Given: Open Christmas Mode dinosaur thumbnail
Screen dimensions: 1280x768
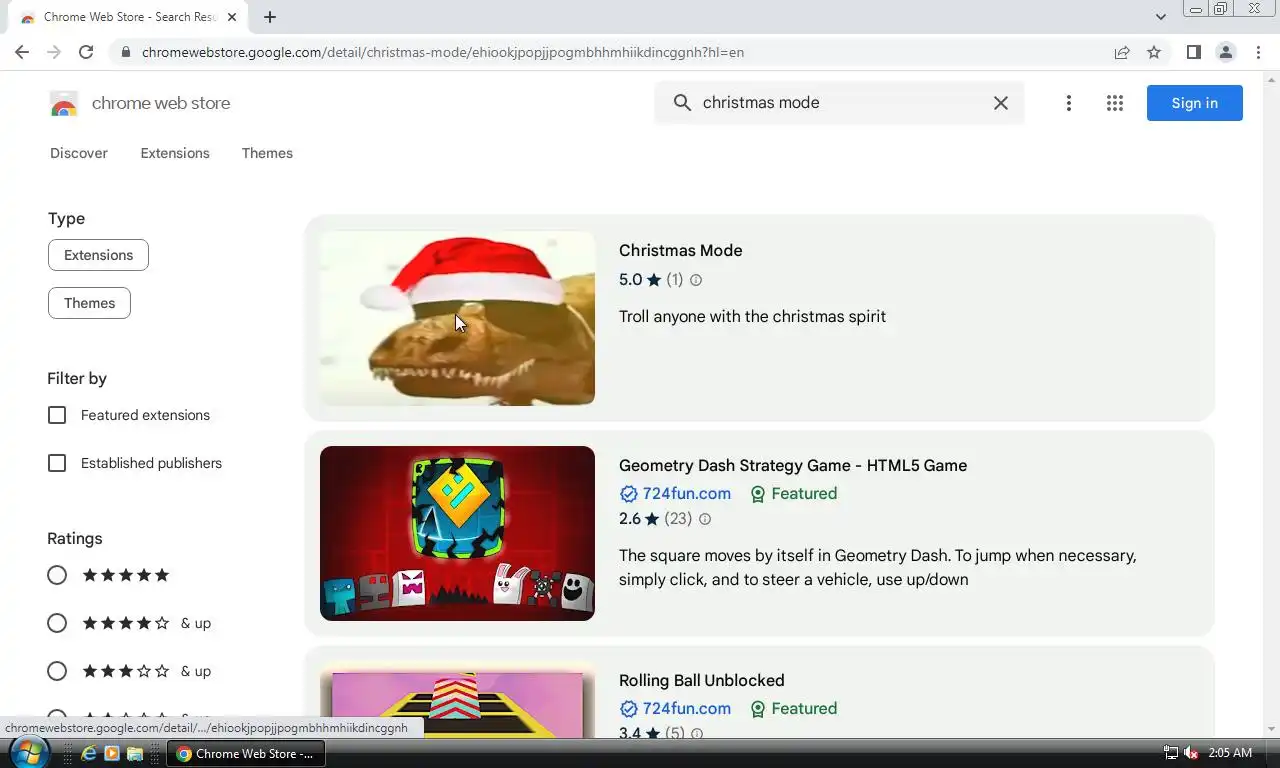Looking at the screenshot, I should coord(457,318).
